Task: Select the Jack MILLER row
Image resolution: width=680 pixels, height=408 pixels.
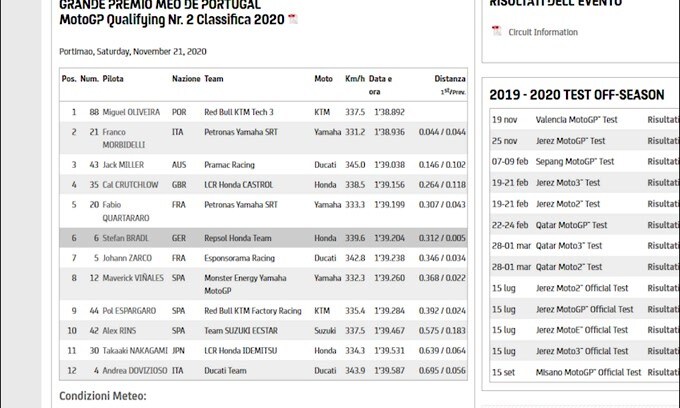Action: click(263, 165)
